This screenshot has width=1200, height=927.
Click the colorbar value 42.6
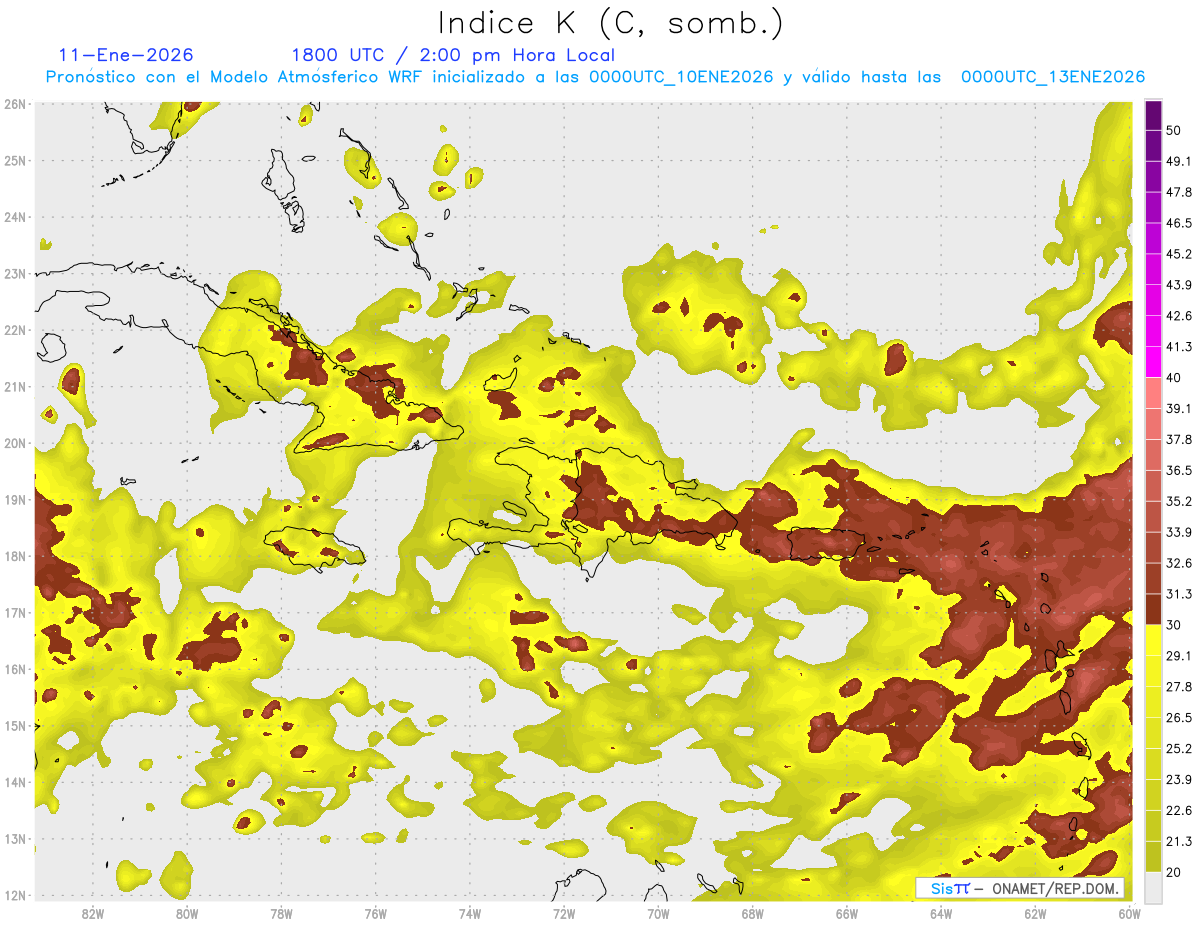pos(1179,316)
